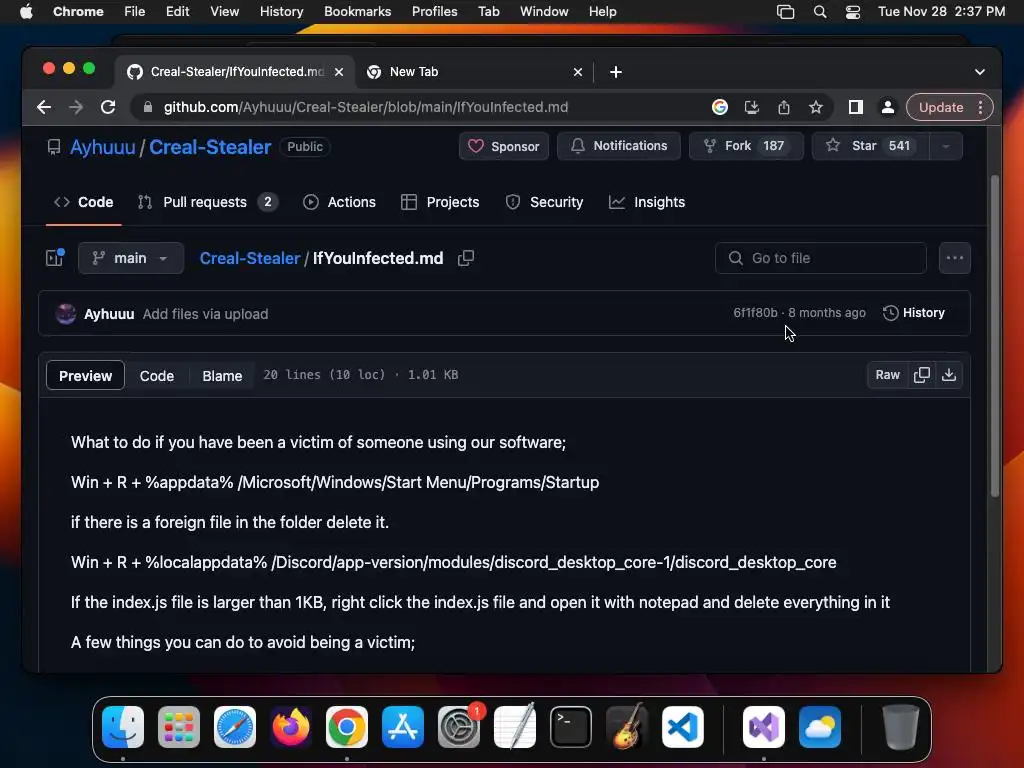Open Firefox from the Dock
The image size is (1024, 768).
[x=291, y=727]
